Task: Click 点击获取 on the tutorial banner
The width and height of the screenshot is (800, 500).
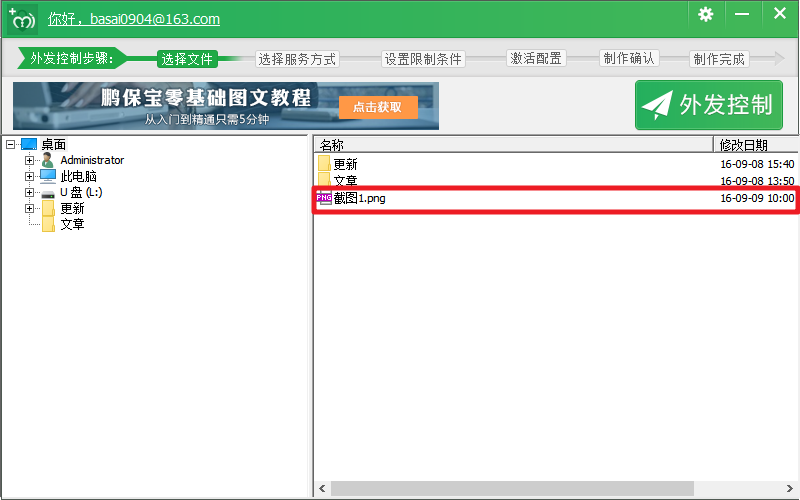Action: coord(377,107)
